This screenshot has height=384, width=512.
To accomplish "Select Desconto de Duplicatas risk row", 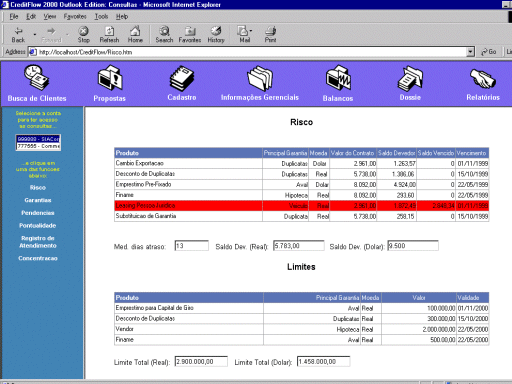I will tap(301, 174).
